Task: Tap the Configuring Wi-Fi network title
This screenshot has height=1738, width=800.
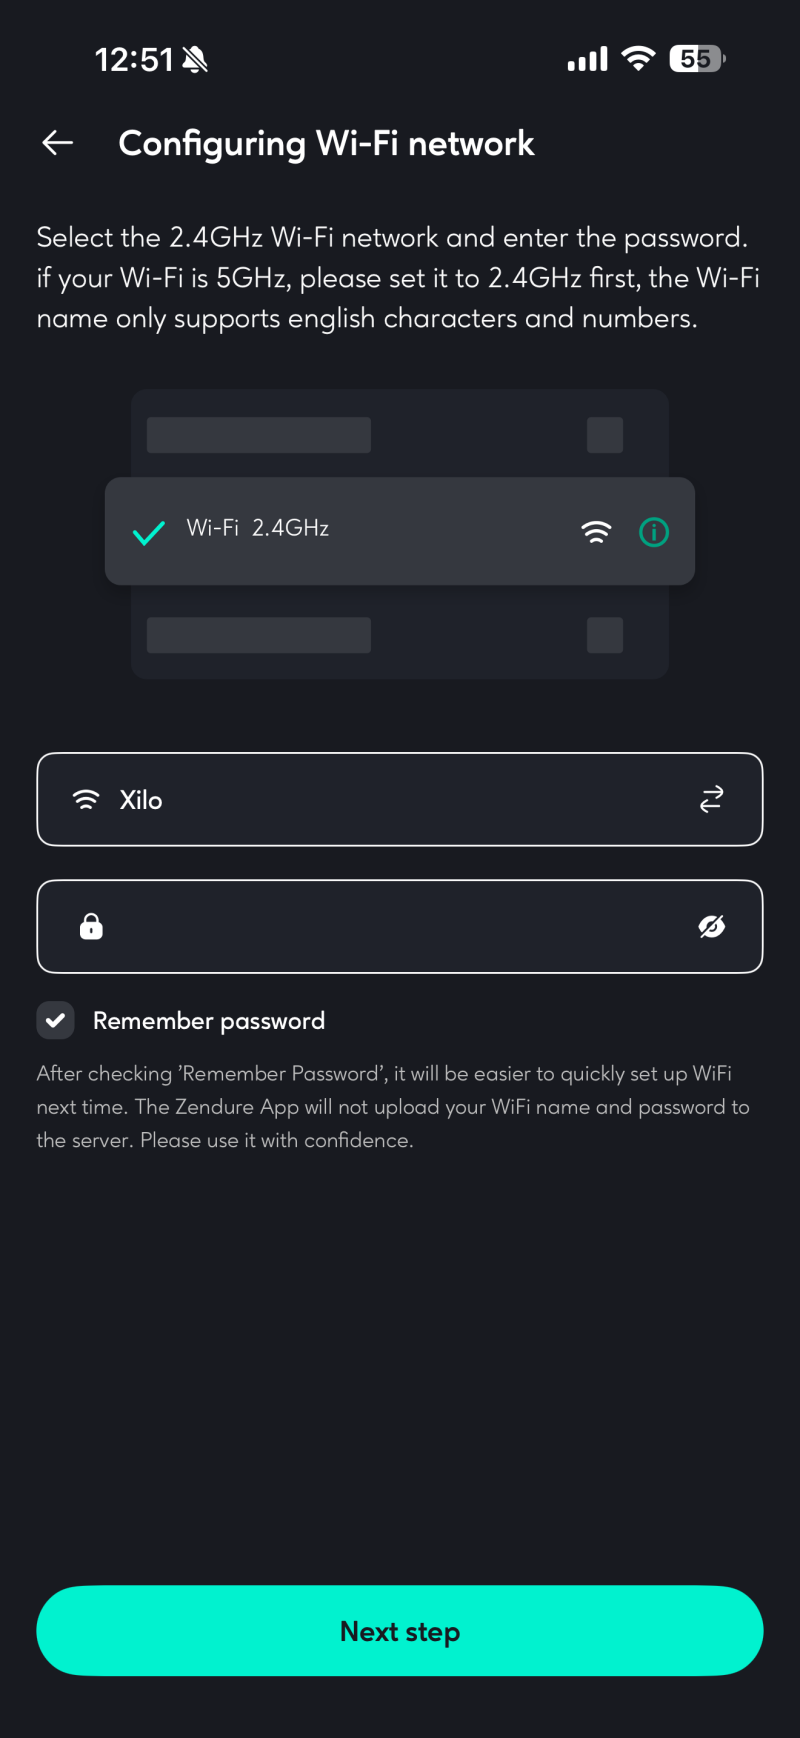Action: click(x=326, y=143)
